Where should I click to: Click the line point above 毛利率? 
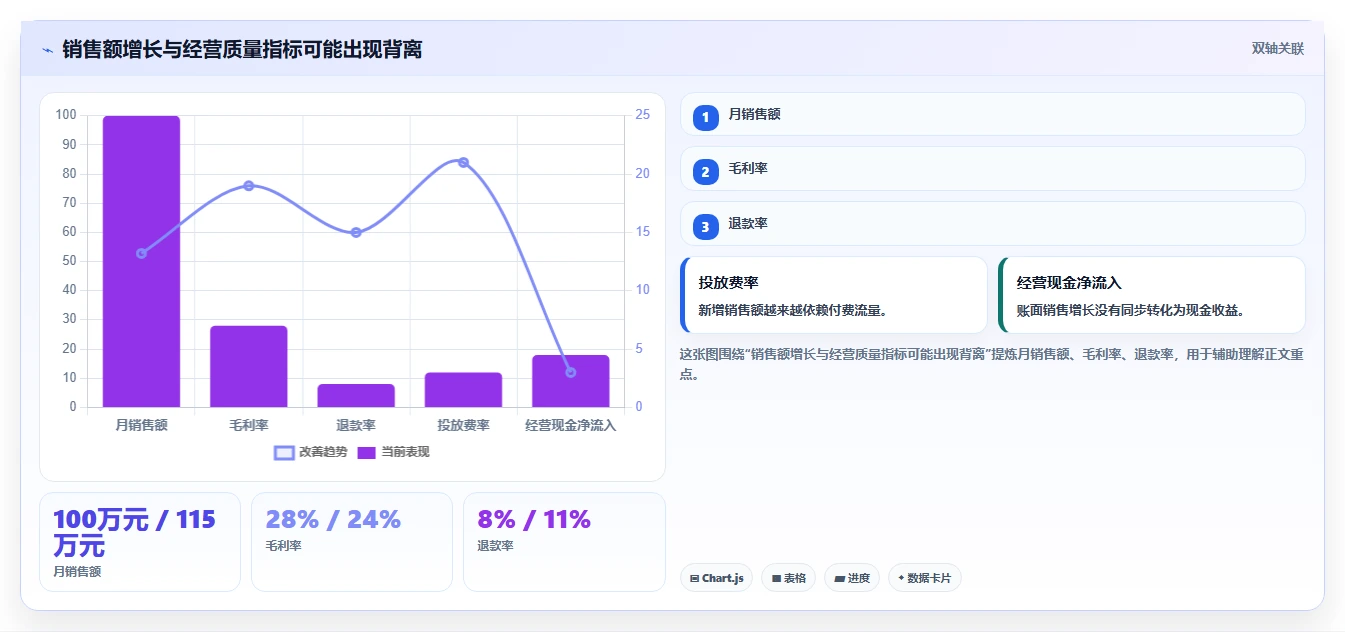248,186
